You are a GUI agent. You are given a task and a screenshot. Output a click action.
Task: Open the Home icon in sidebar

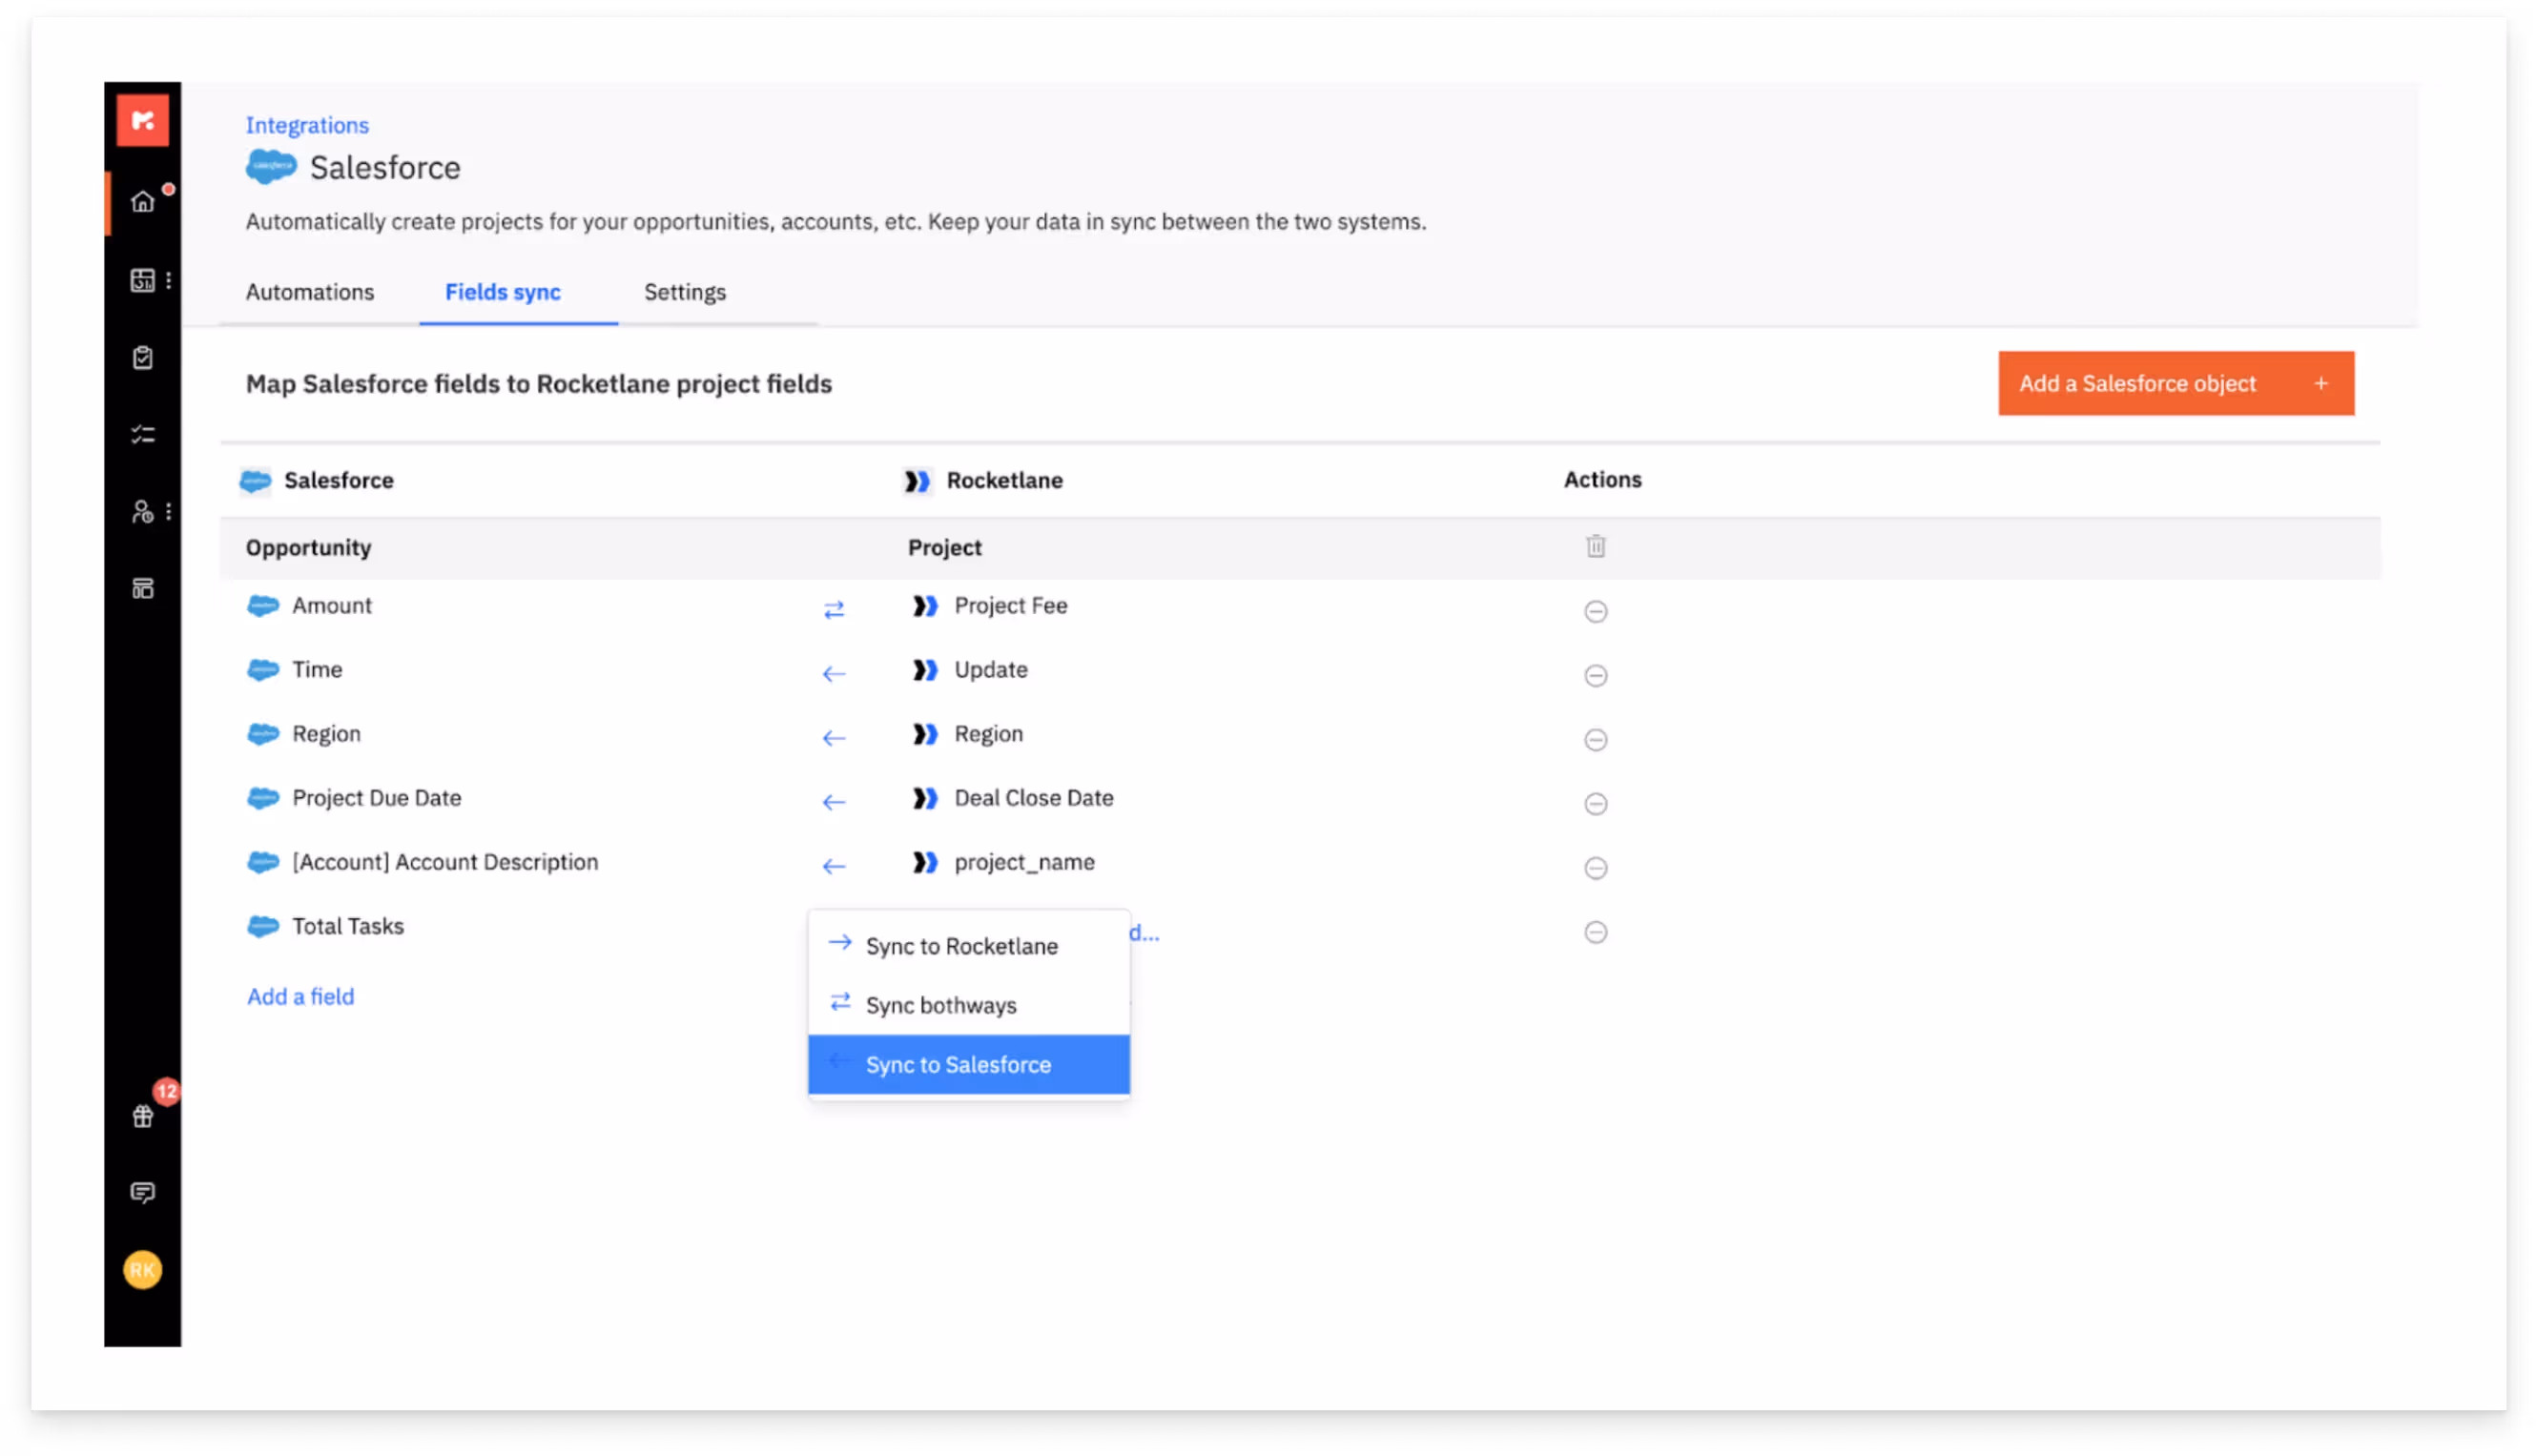point(142,202)
